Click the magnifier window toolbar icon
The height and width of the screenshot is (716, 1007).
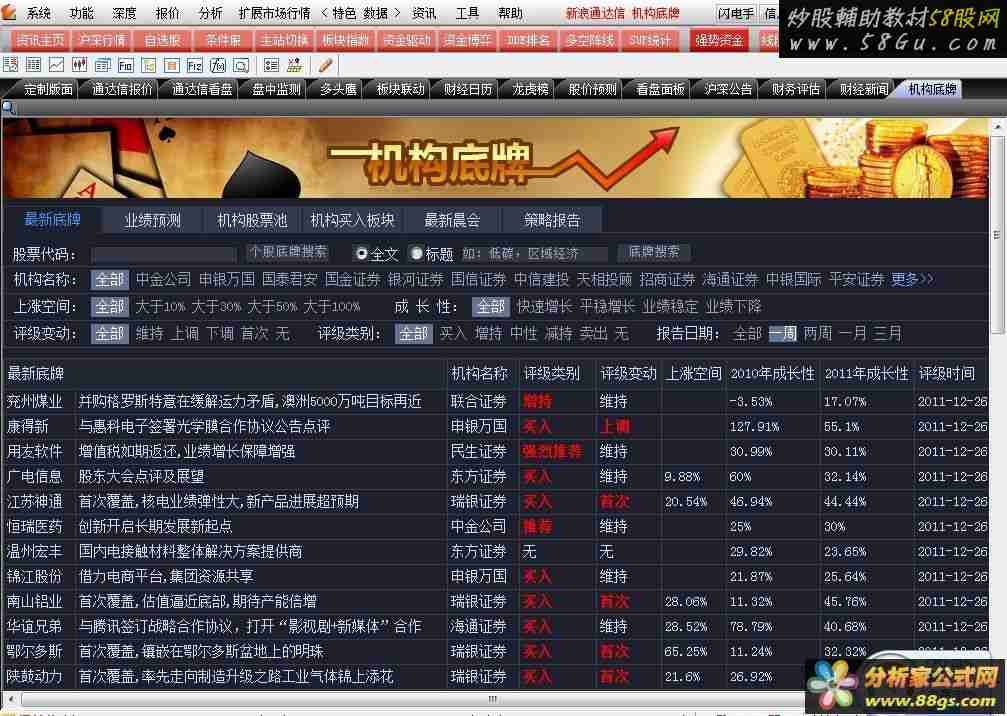click(241, 65)
